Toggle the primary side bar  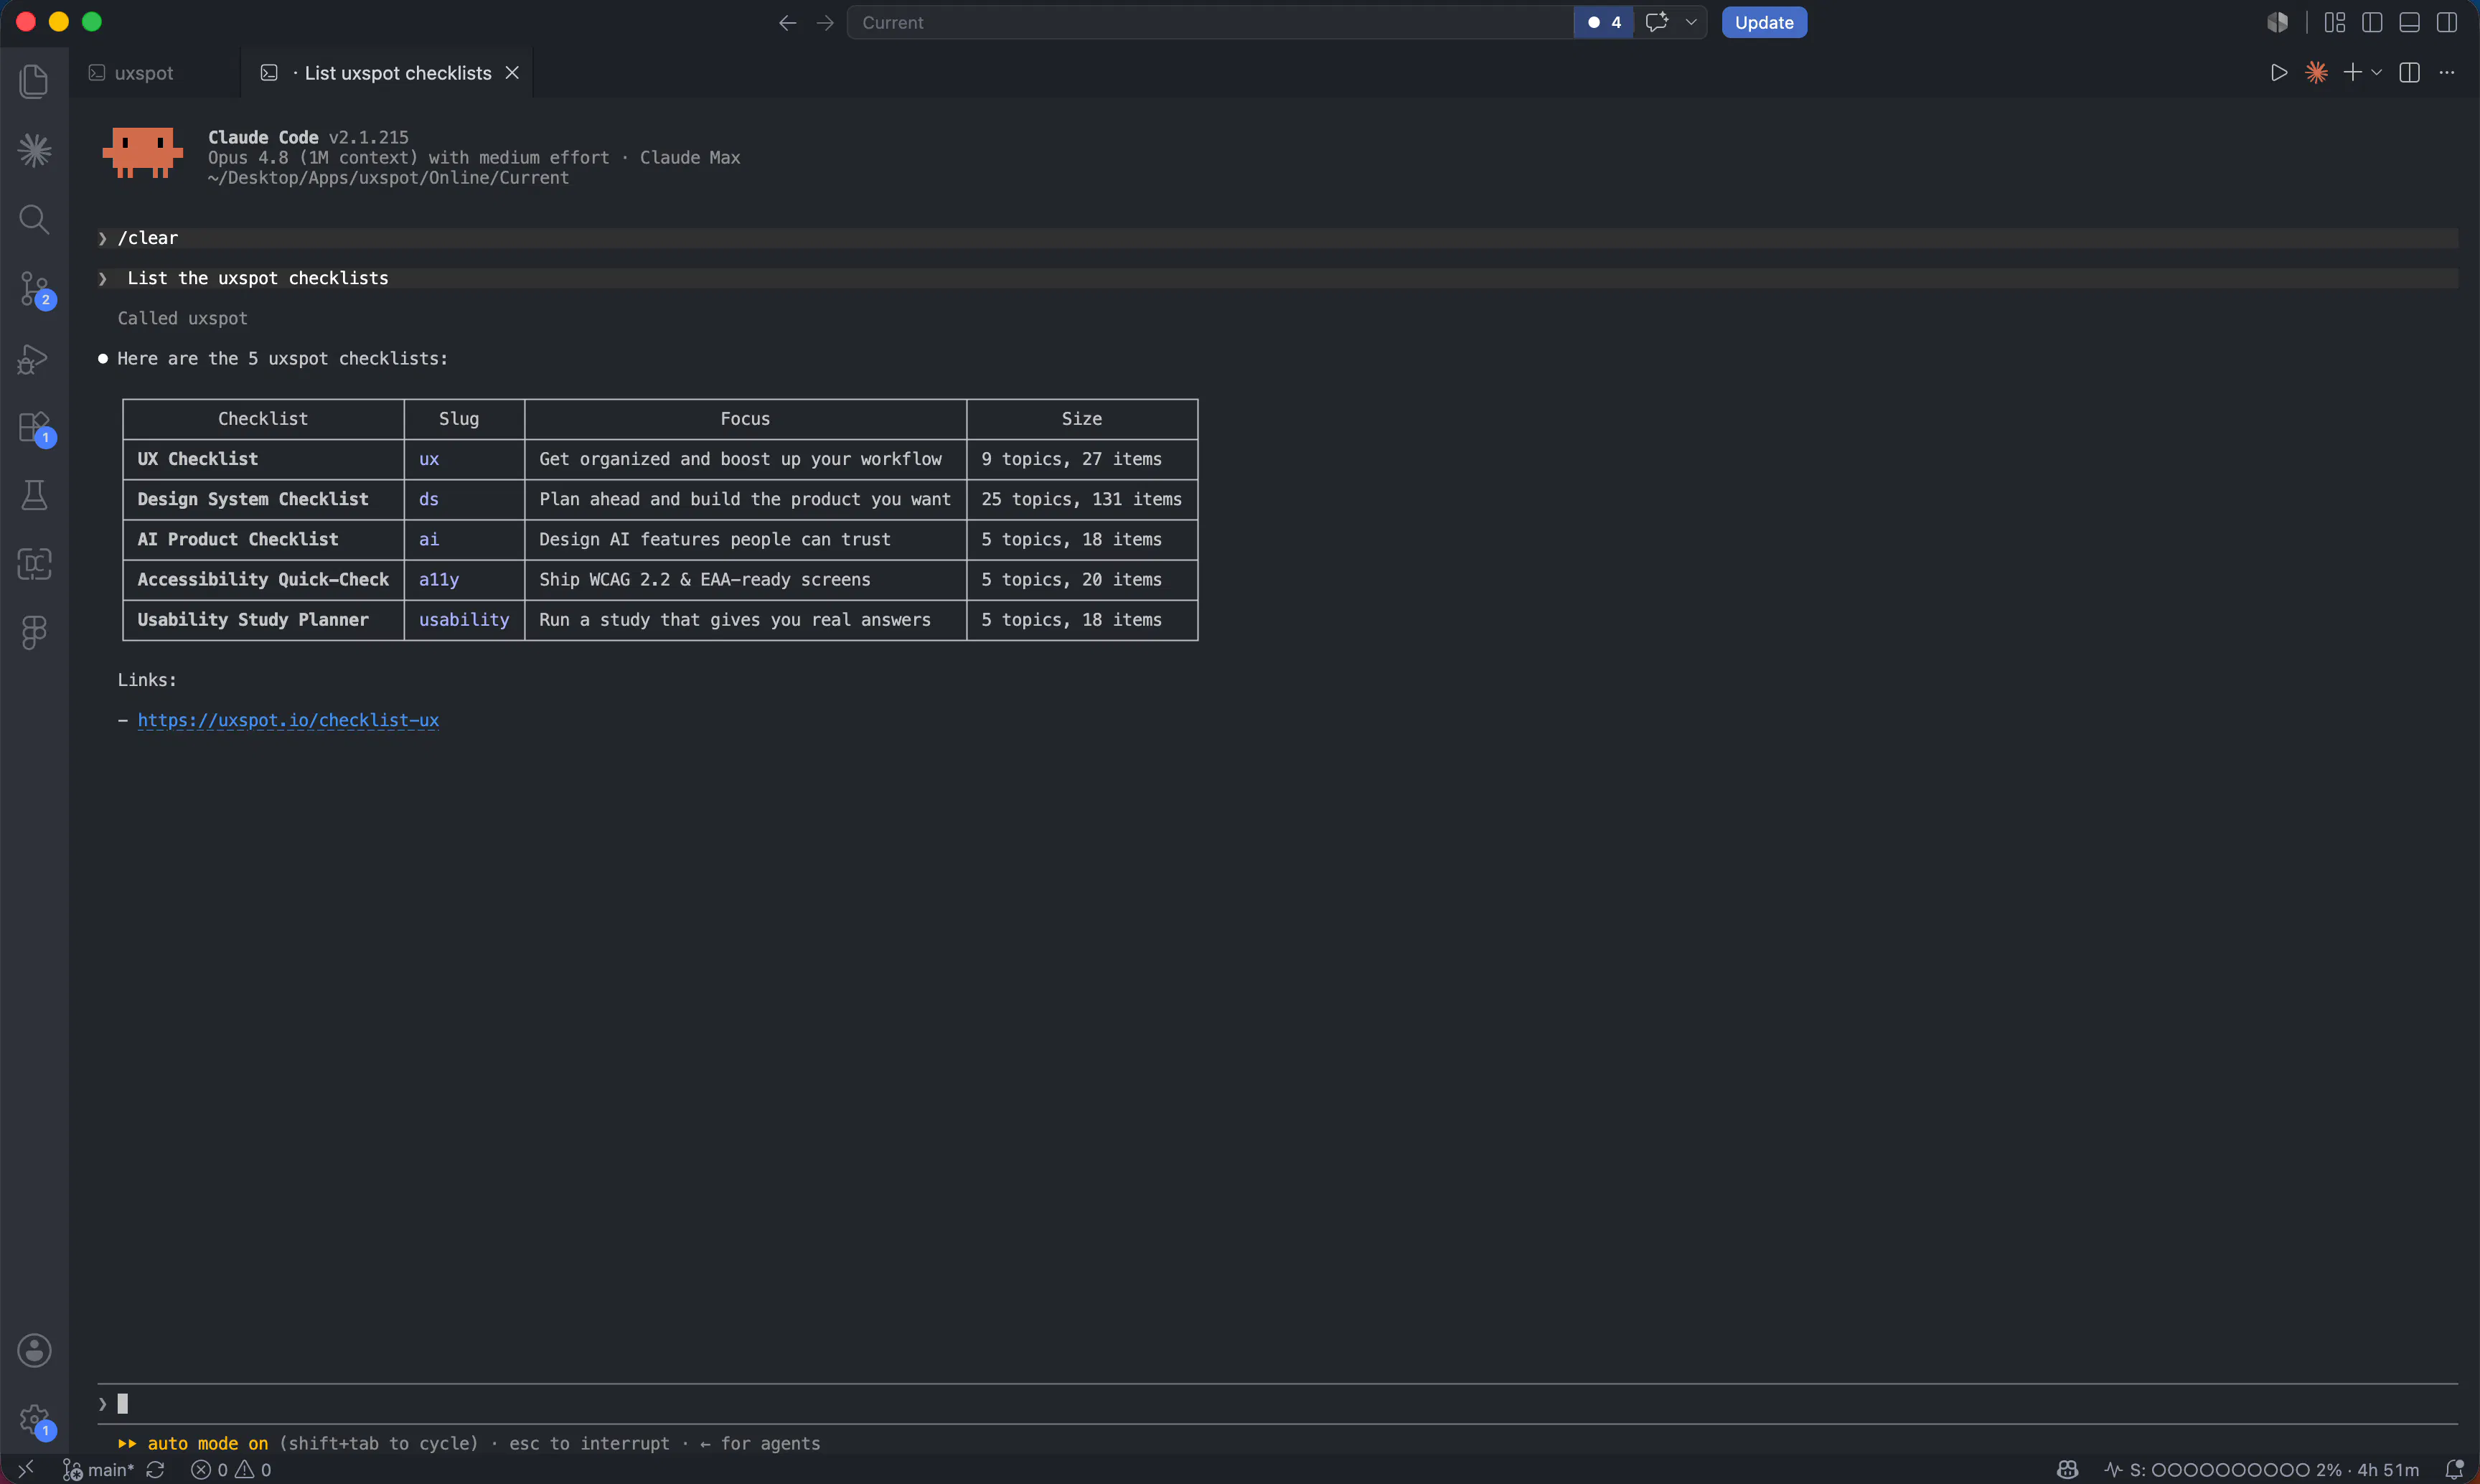coord(2372,22)
